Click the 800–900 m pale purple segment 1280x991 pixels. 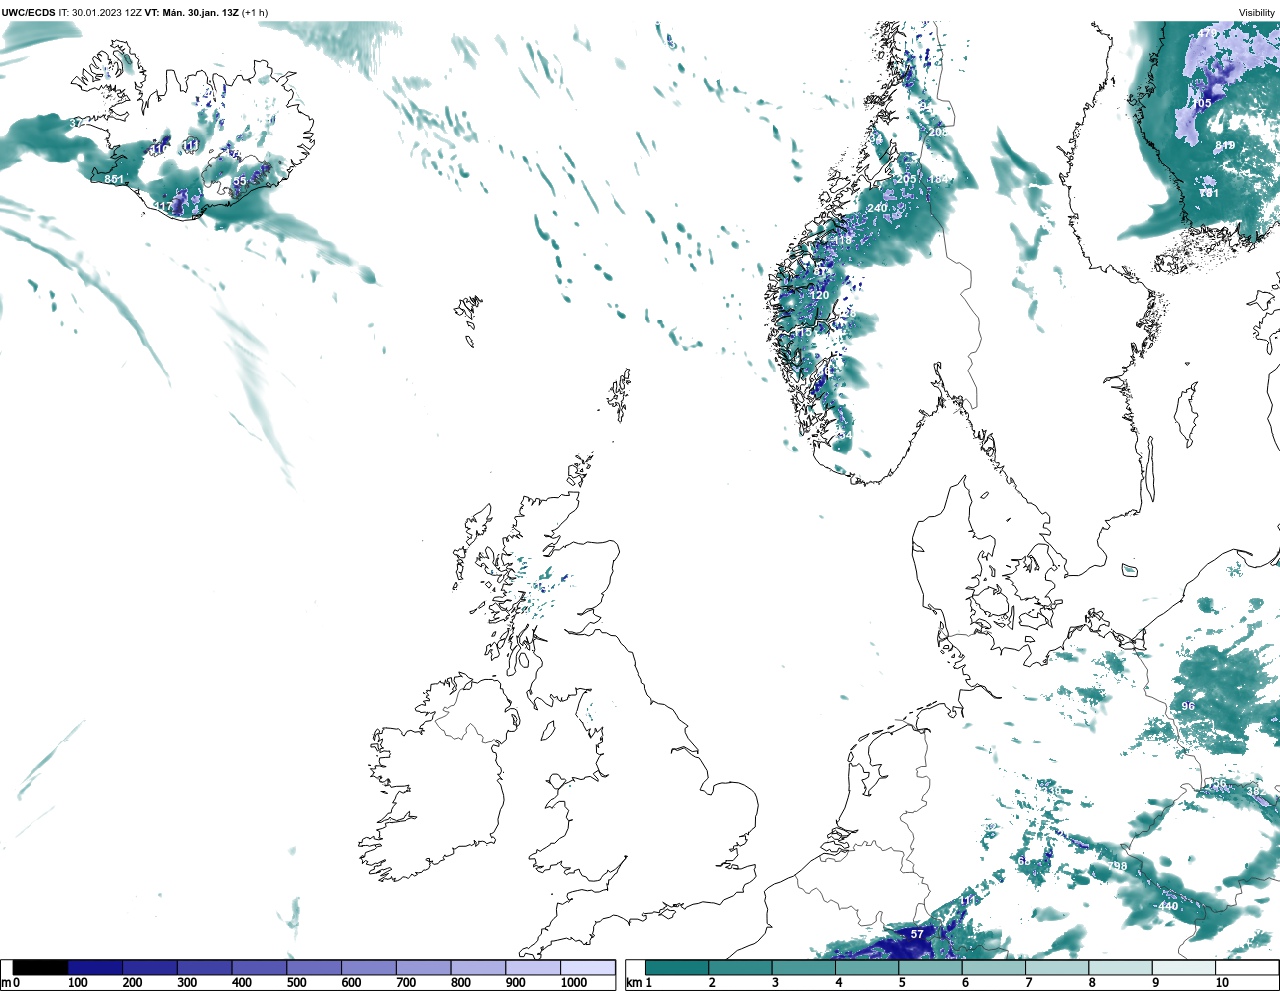coord(478,967)
